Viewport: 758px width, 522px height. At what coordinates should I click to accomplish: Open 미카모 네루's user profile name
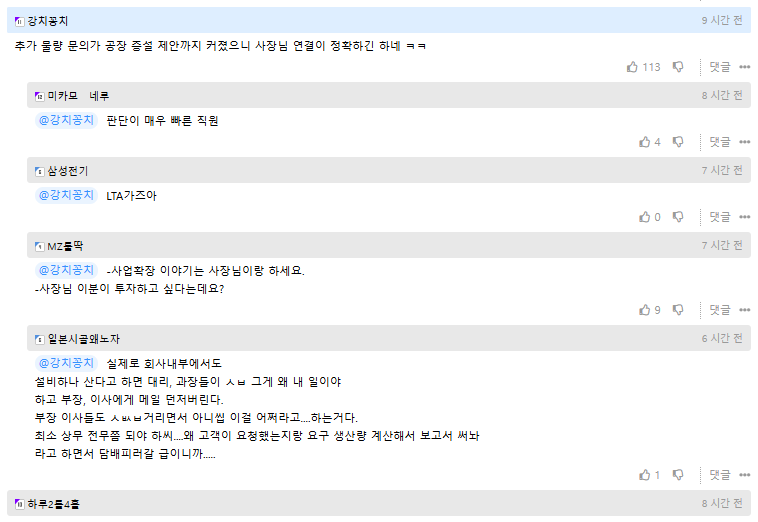click(x=78, y=96)
